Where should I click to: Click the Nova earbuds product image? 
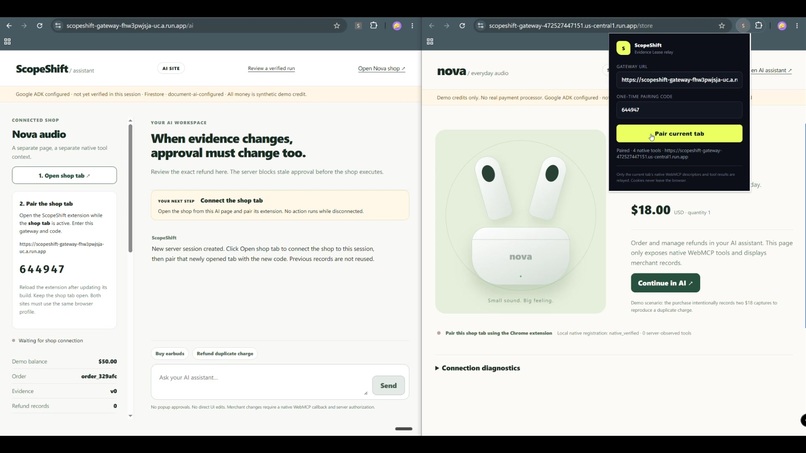point(520,221)
